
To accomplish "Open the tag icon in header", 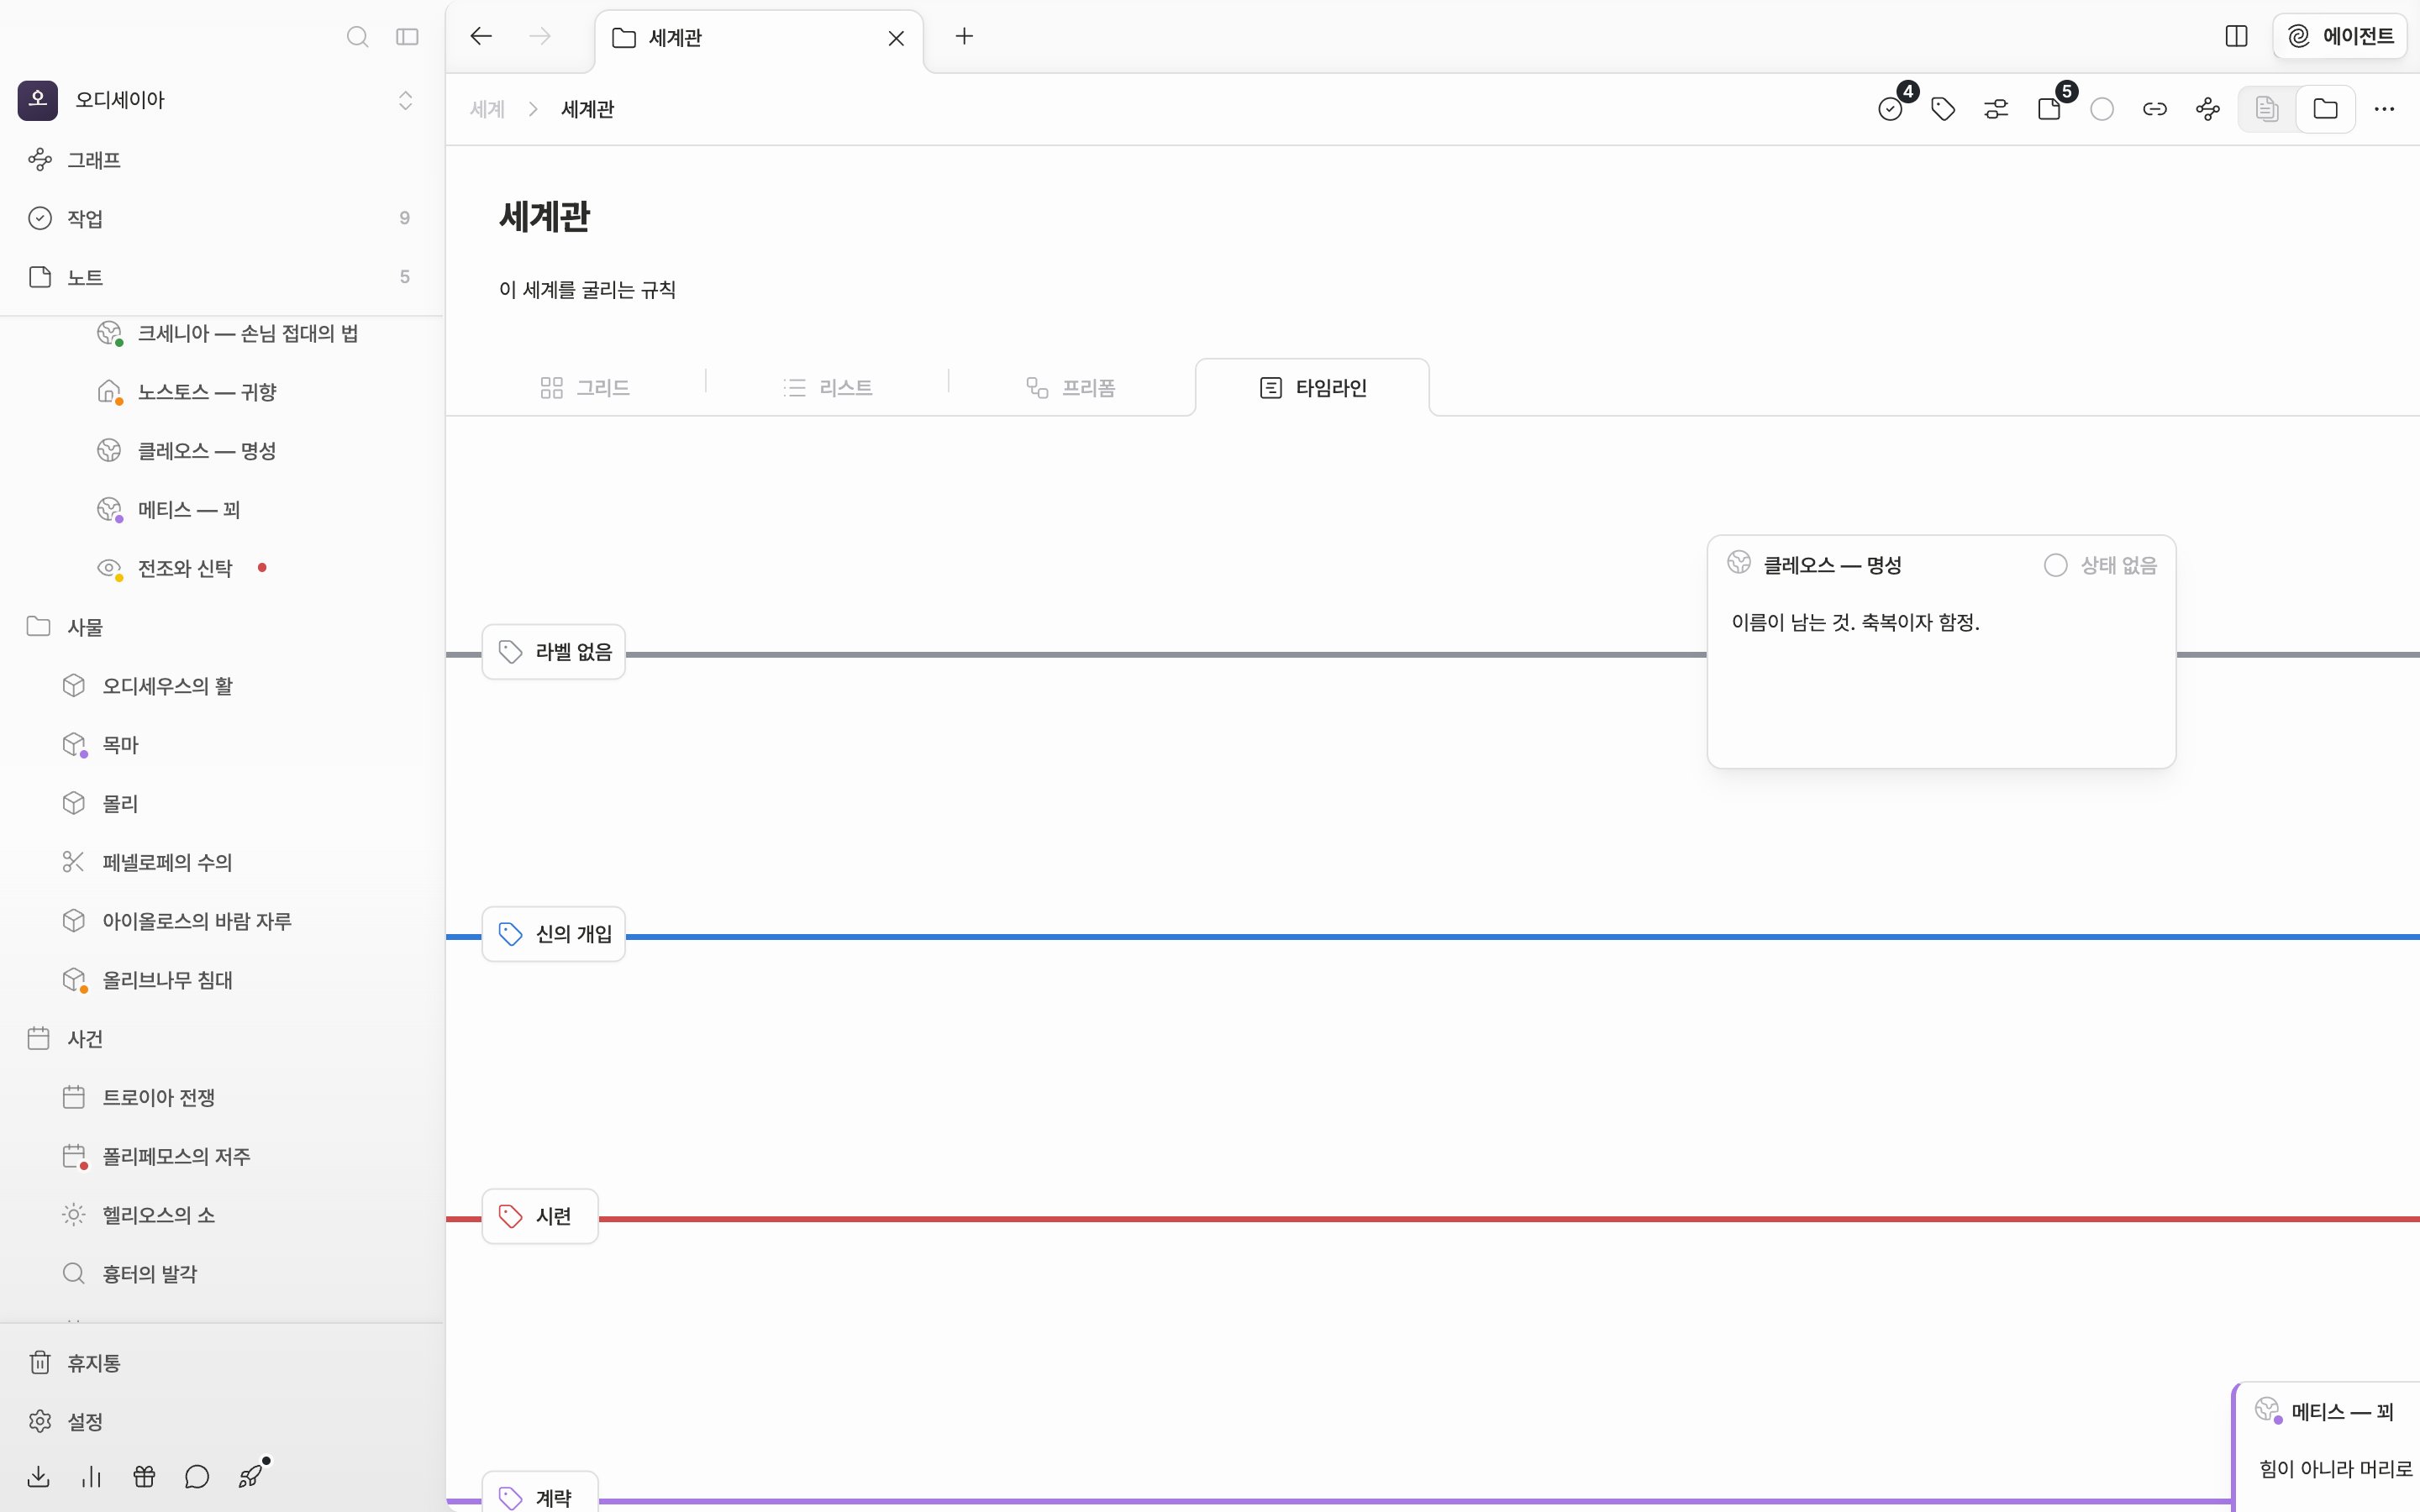I will point(1943,109).
